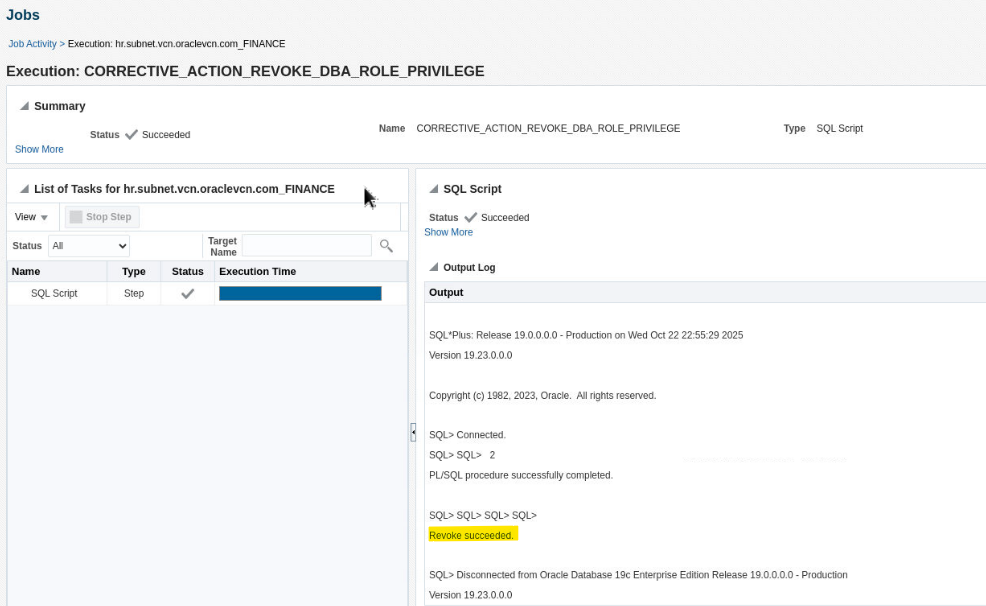
Task: Click the Target Name input field
Action: [306, 245]
